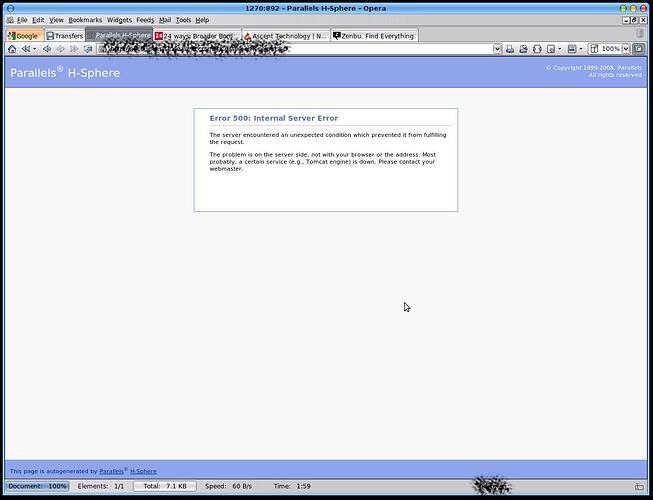This screenshot has width=653, height=500.
Task: Open the Mail menu
Action: 165,20
